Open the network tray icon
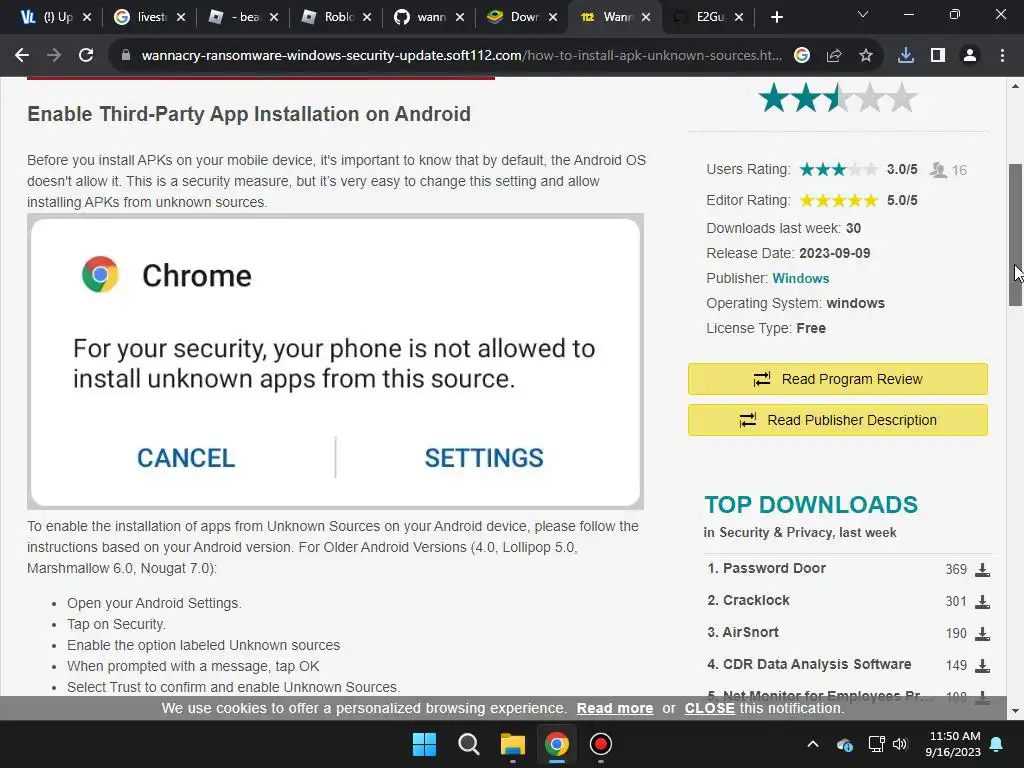This screenshot has width=1024, height=768. tap(876, 744)
